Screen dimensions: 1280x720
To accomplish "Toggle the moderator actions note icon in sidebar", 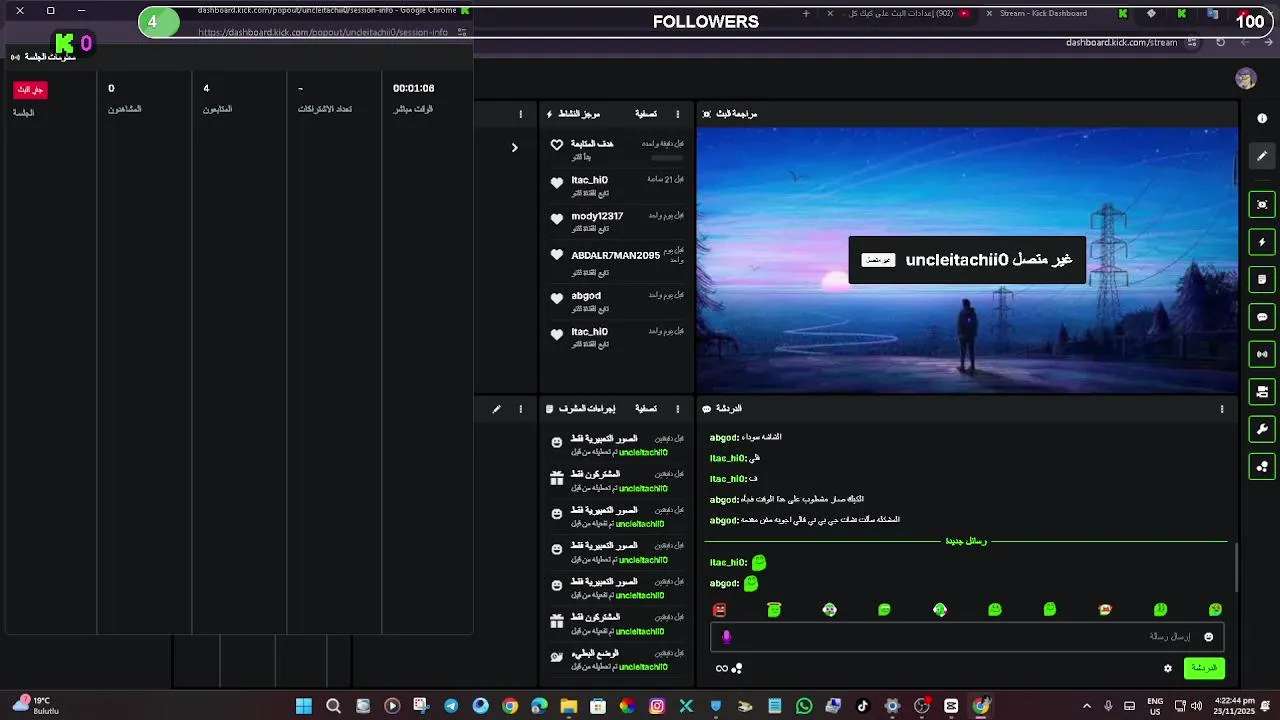I will [x=1262, y=279].
